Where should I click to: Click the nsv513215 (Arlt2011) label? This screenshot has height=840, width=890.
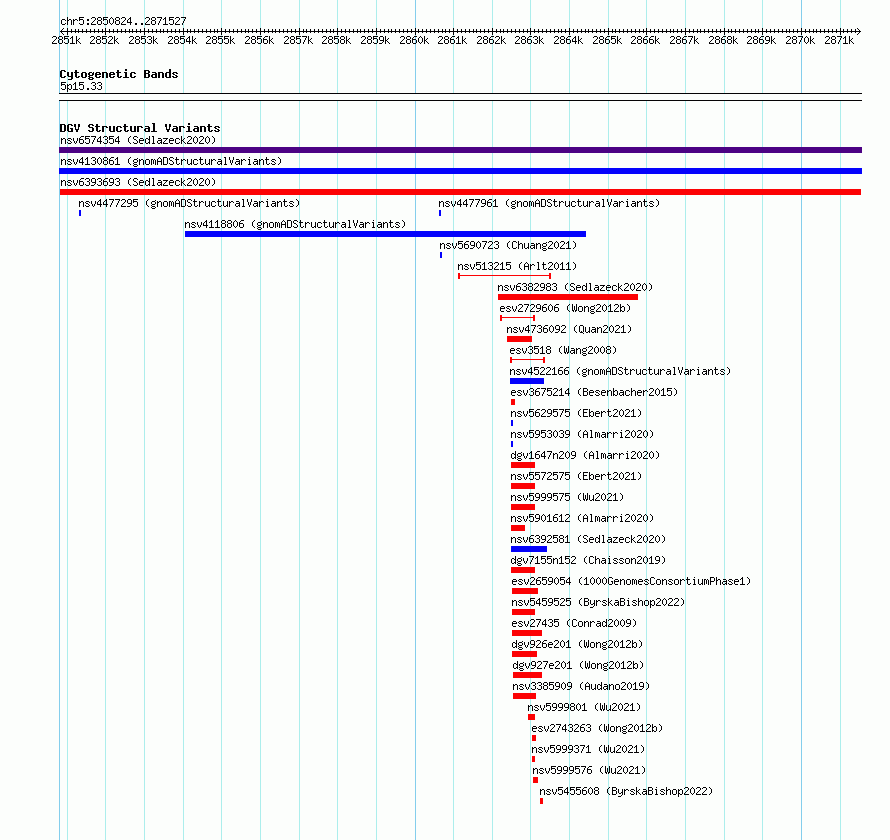click(x=517, y=266)
